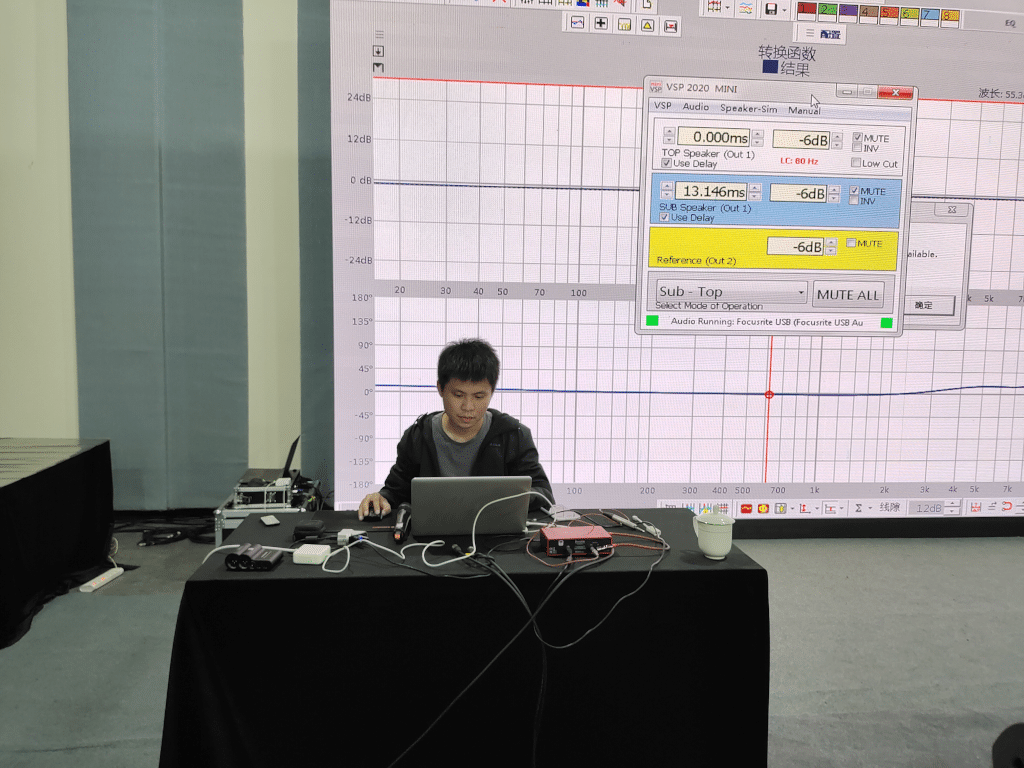
Task: Check INV for the SUB Speaker
Action: [x=853, y=201]
